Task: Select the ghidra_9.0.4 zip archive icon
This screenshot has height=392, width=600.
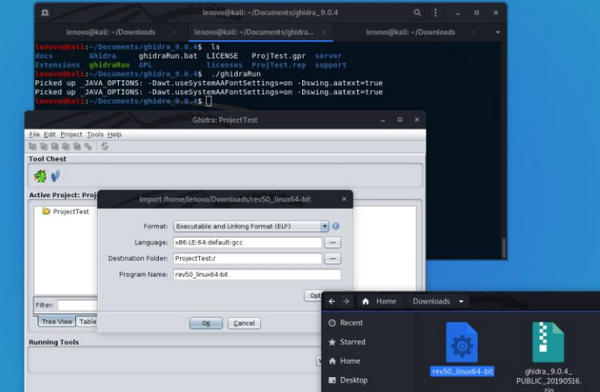Action: (x=548, y=342)
